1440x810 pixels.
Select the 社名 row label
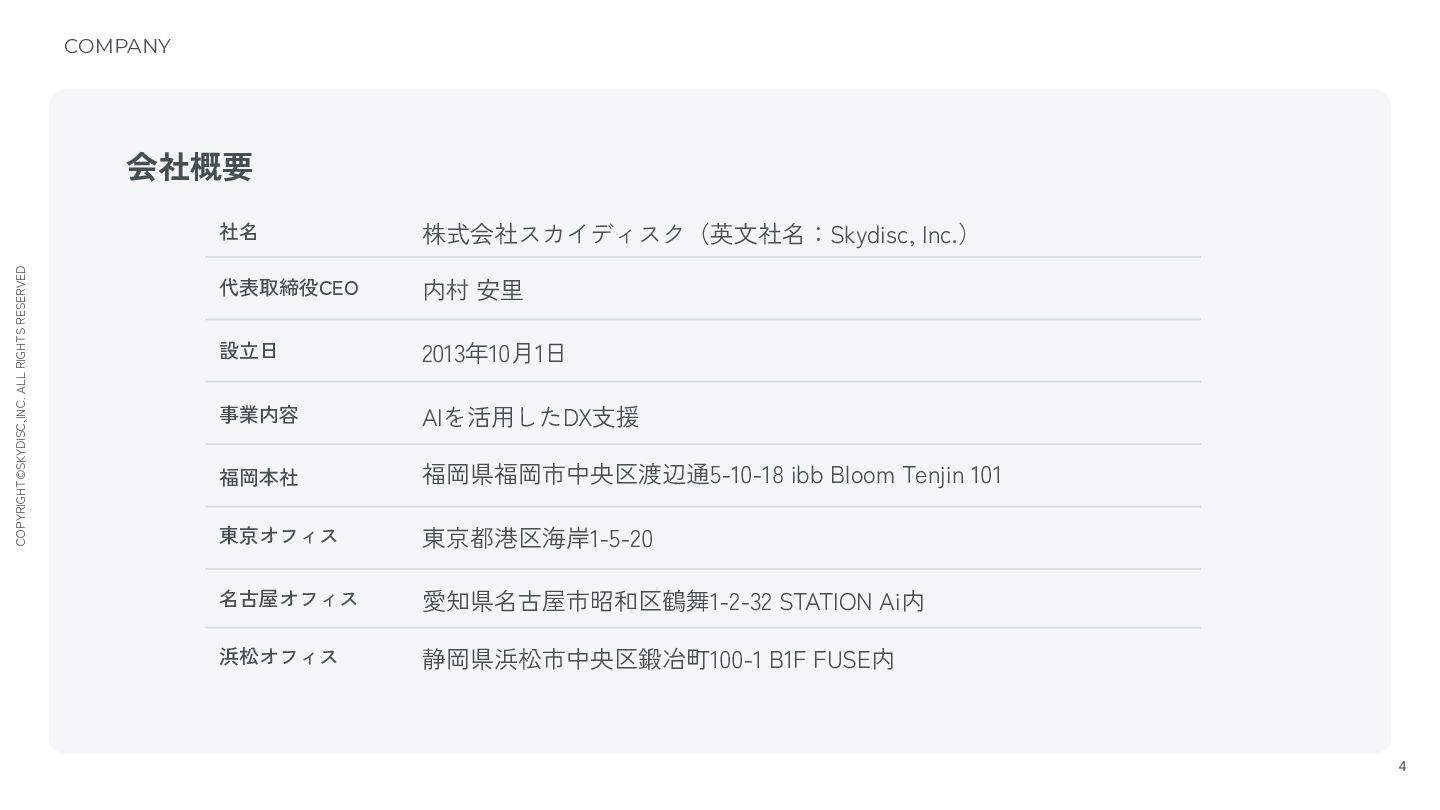[239, 232]
